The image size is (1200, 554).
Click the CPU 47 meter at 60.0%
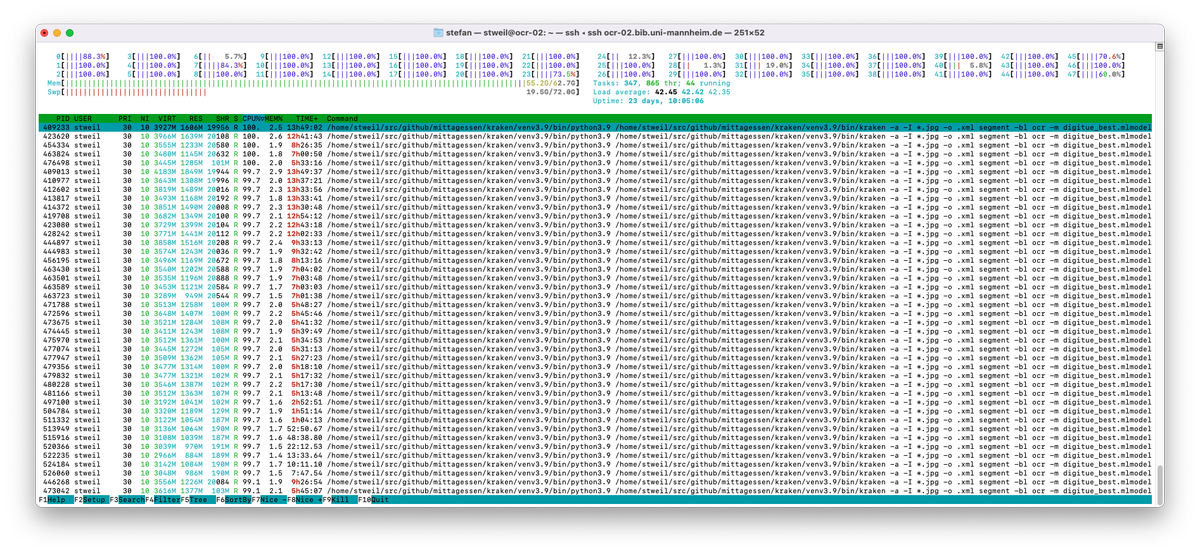[1096, 74]
